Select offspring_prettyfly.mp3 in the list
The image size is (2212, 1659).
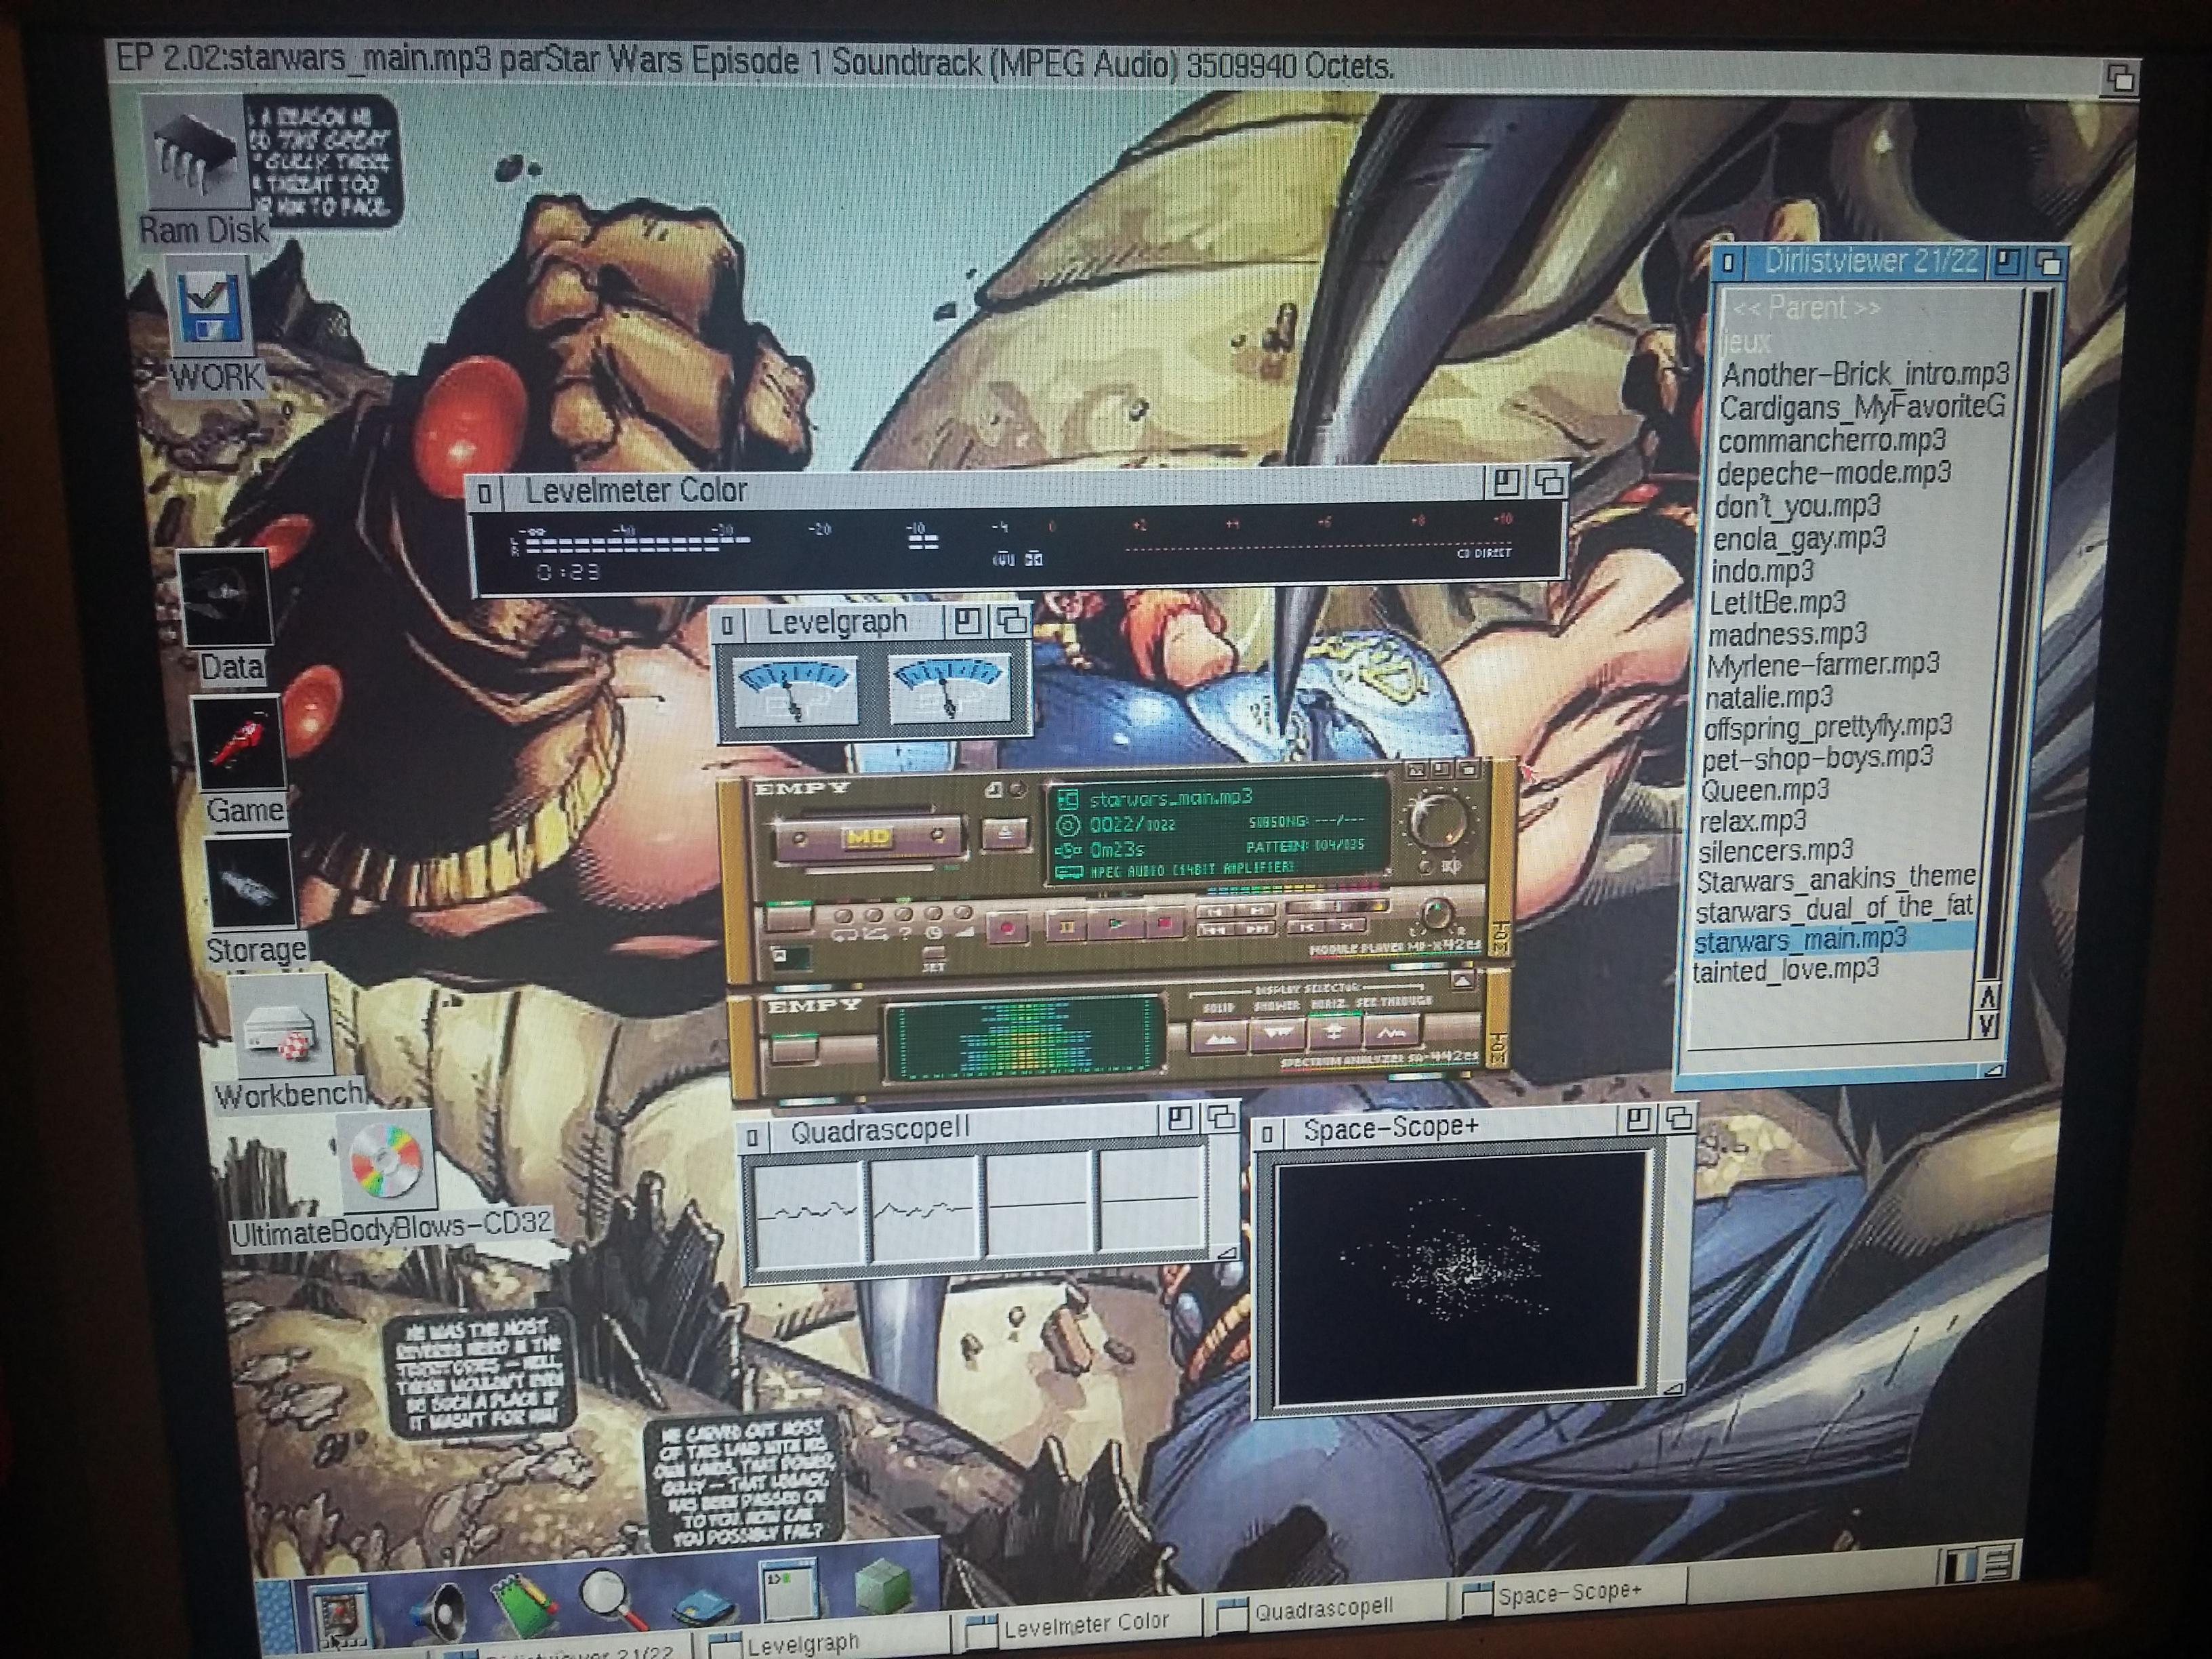click(x=1827, y=727)
